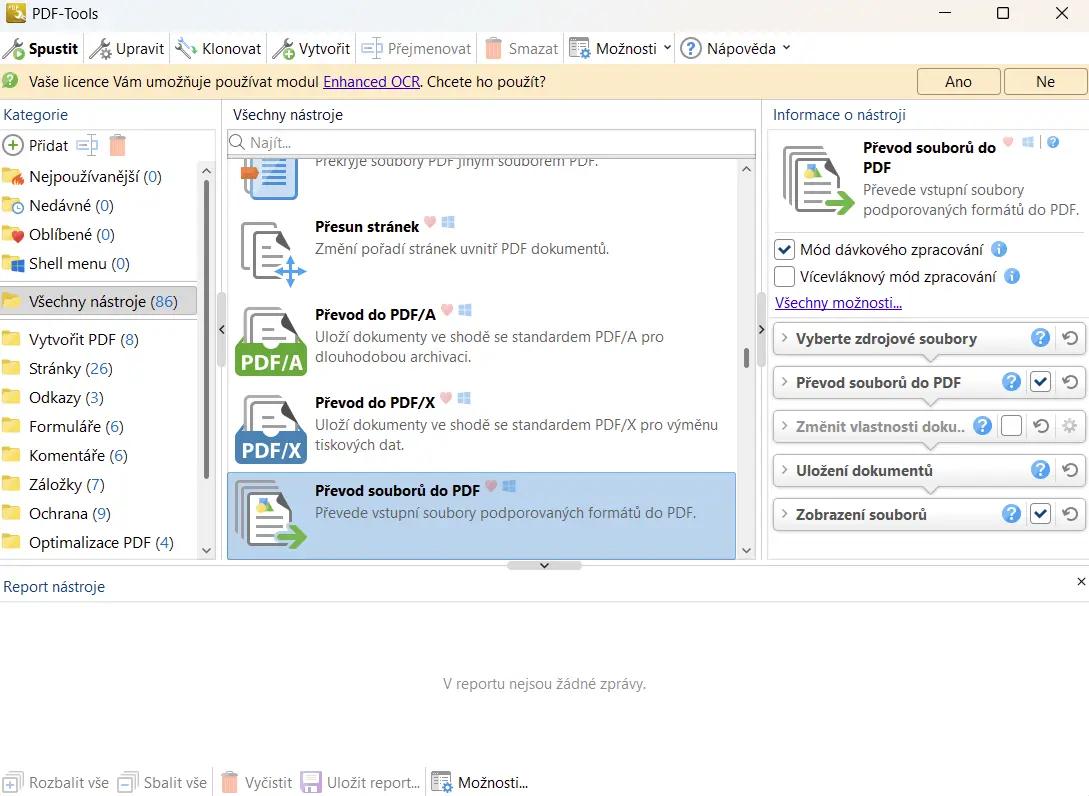The image size is (1089, 796).
Task: Decline Enhanced OCR with the Ne button
Action: (1045, 81)
